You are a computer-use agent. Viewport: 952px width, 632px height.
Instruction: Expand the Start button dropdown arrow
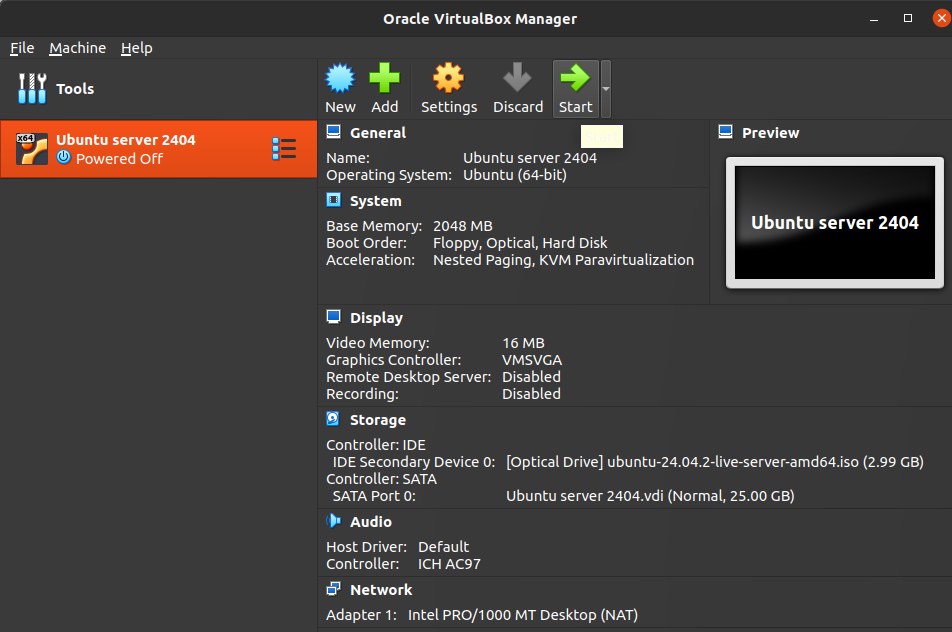[605, 89]
